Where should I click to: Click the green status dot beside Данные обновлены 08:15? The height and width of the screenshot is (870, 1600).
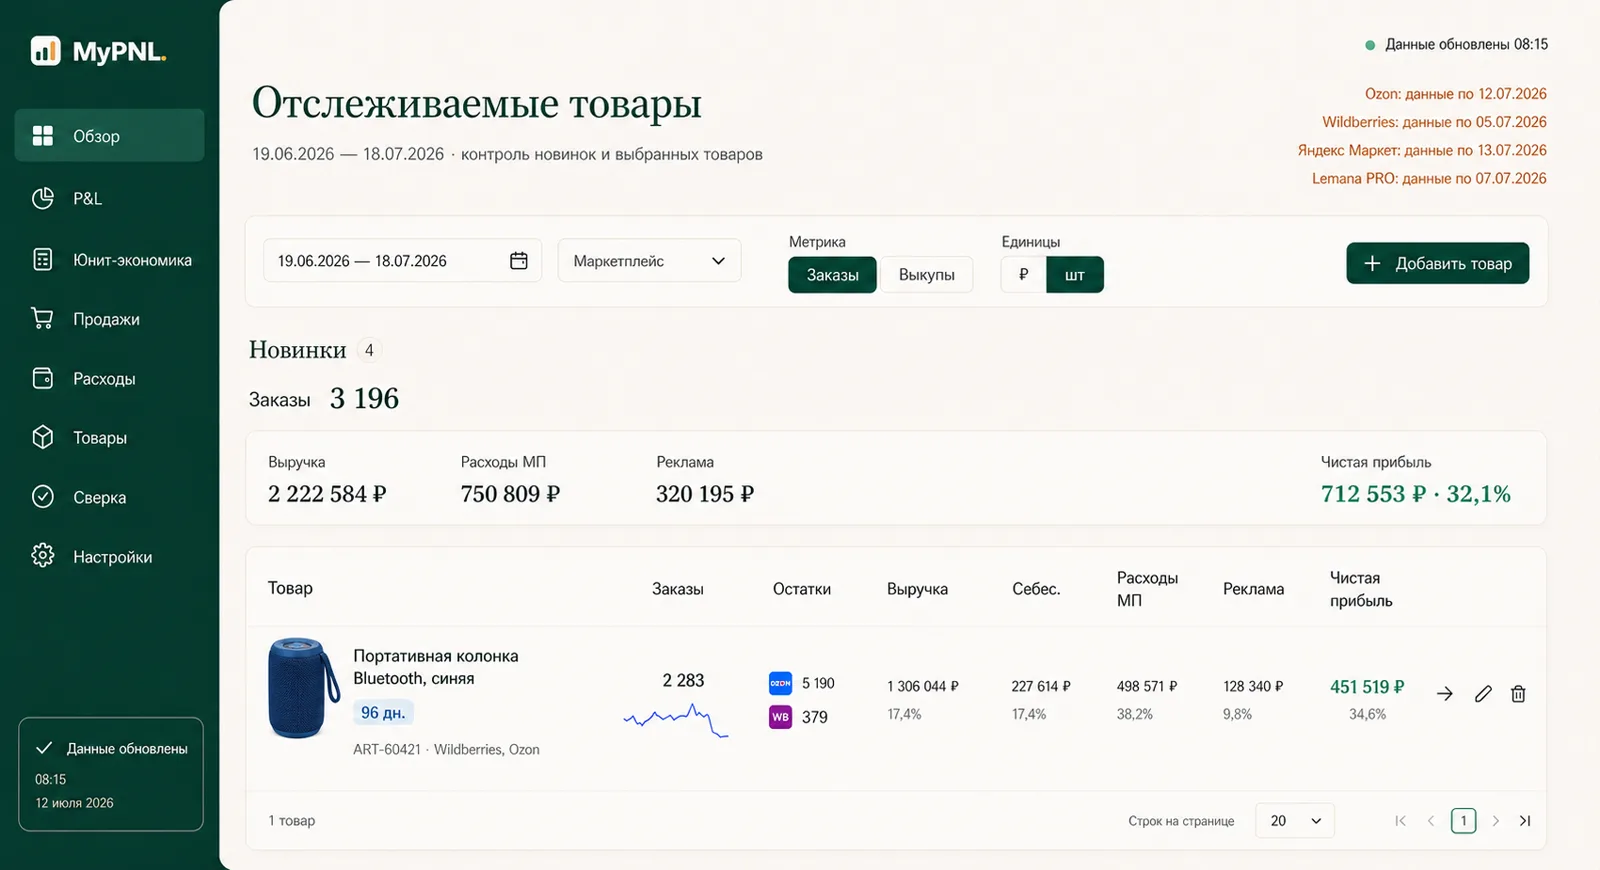click(1370, 45)
